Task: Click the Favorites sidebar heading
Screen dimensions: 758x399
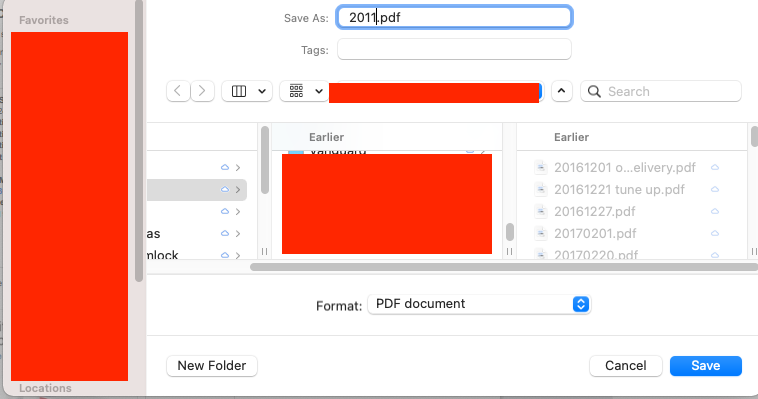Action: (x=44, y=20)
